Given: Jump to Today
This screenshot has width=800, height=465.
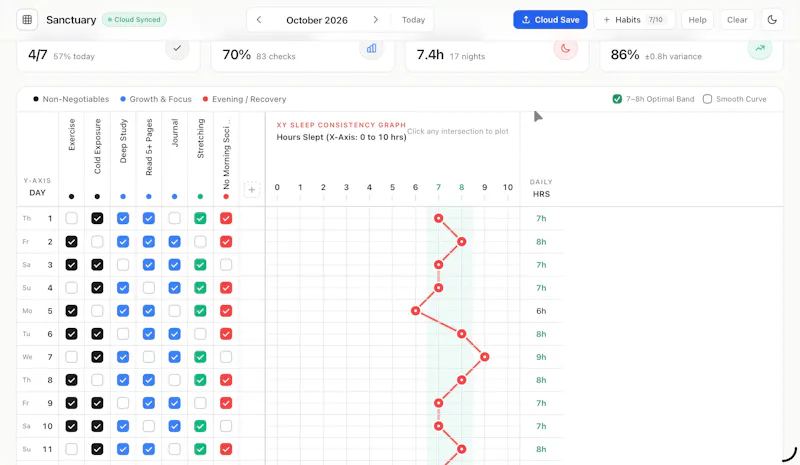Looking at the screenshot, I should 413,20.
